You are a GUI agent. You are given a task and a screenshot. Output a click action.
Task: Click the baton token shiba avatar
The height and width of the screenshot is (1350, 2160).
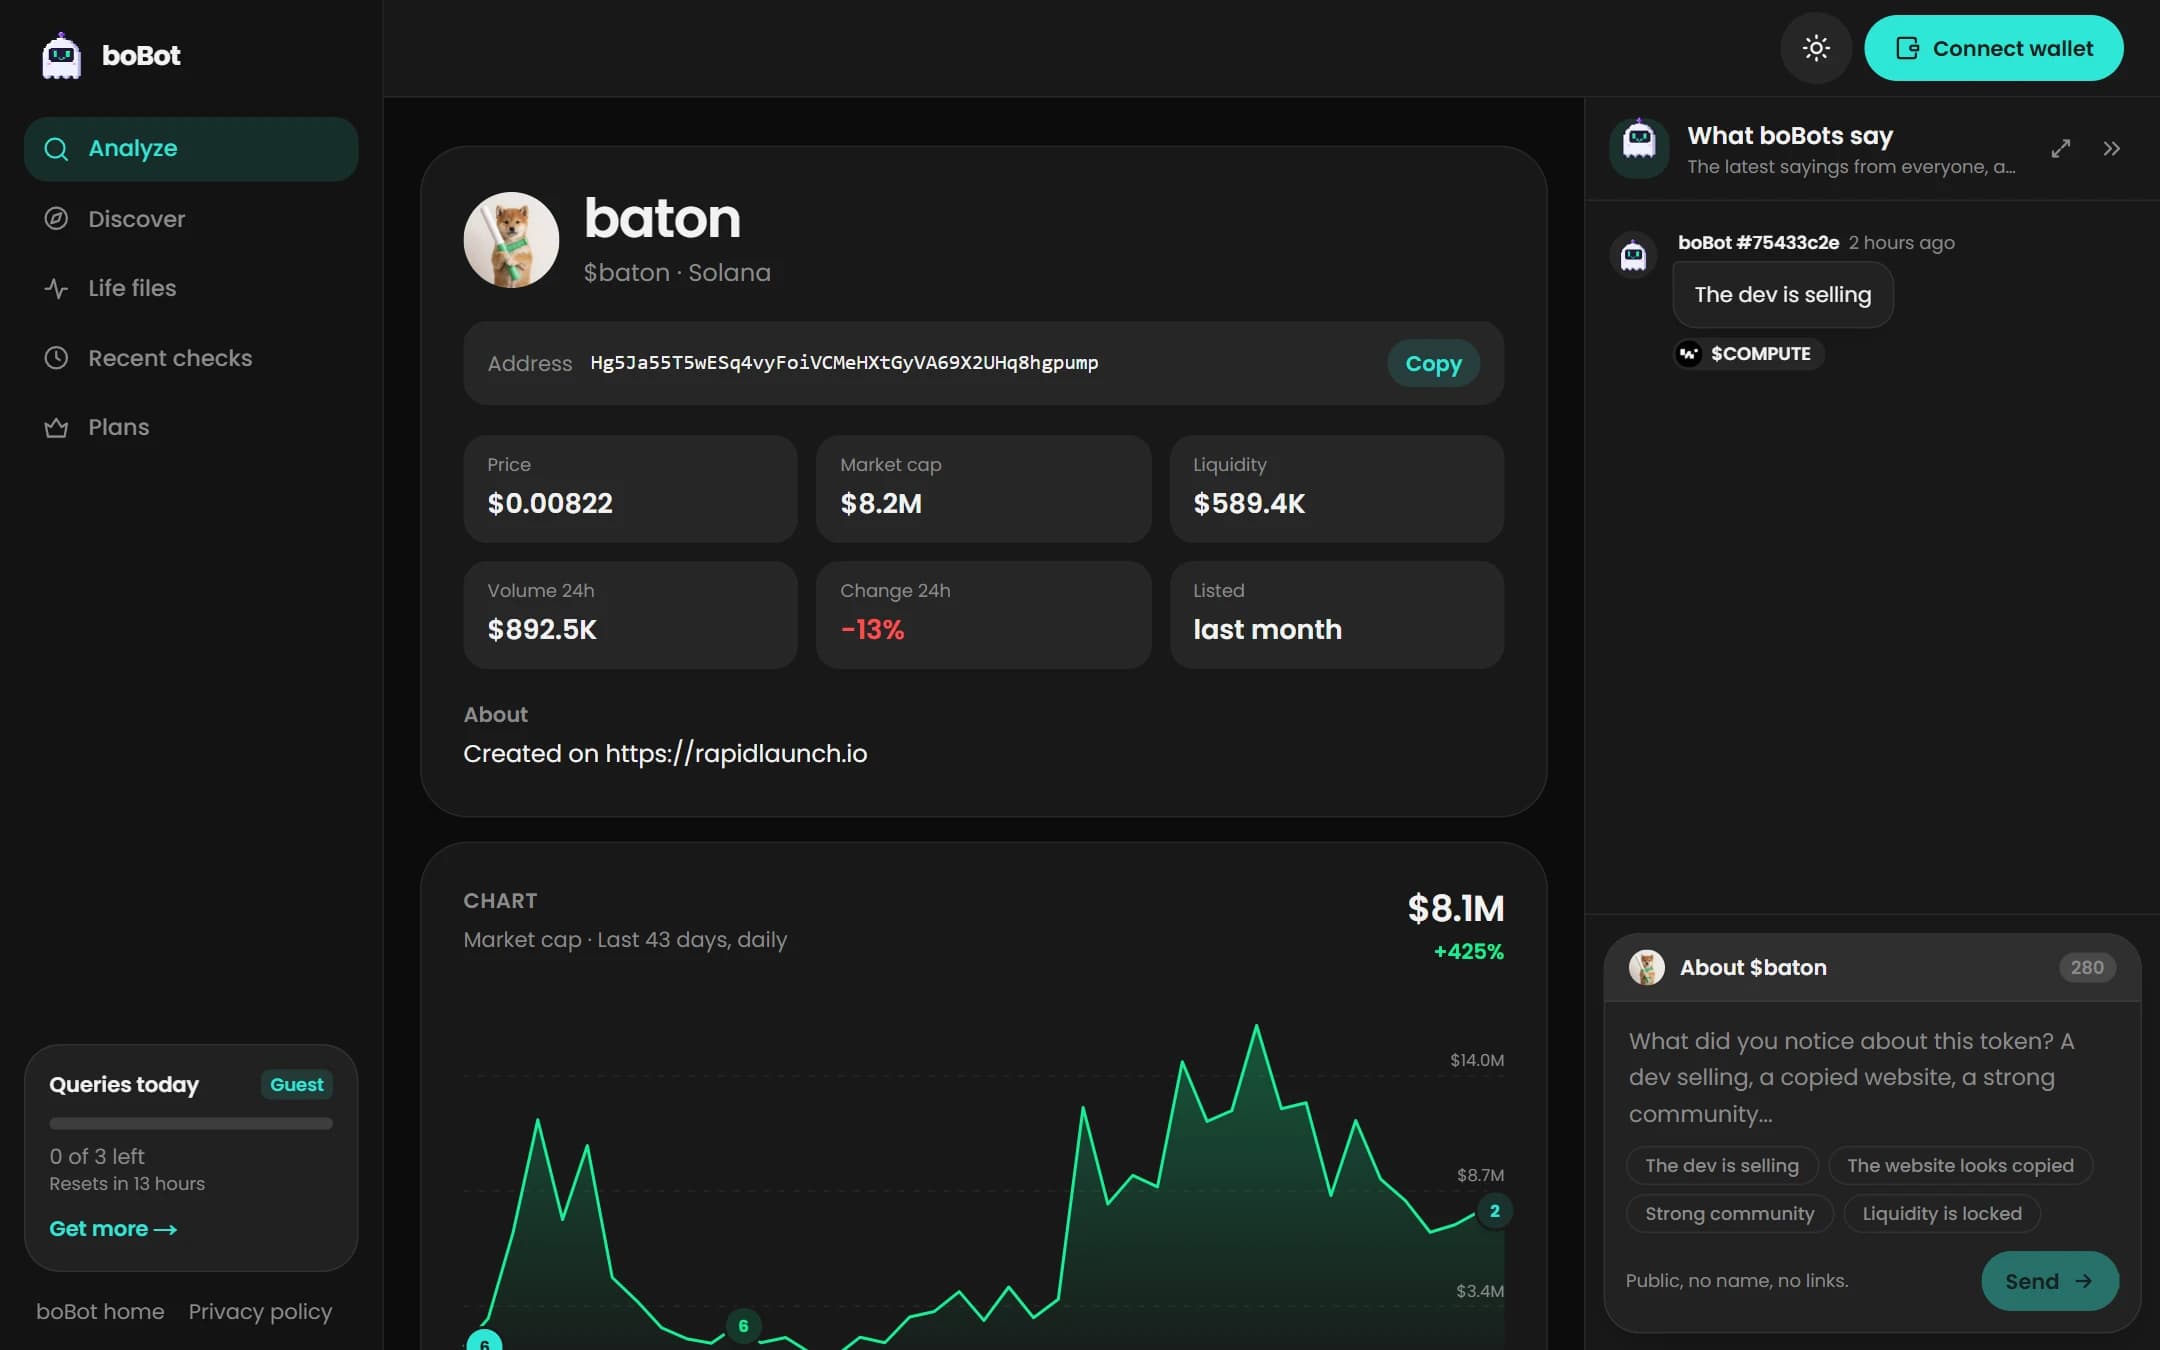[511, 240]
